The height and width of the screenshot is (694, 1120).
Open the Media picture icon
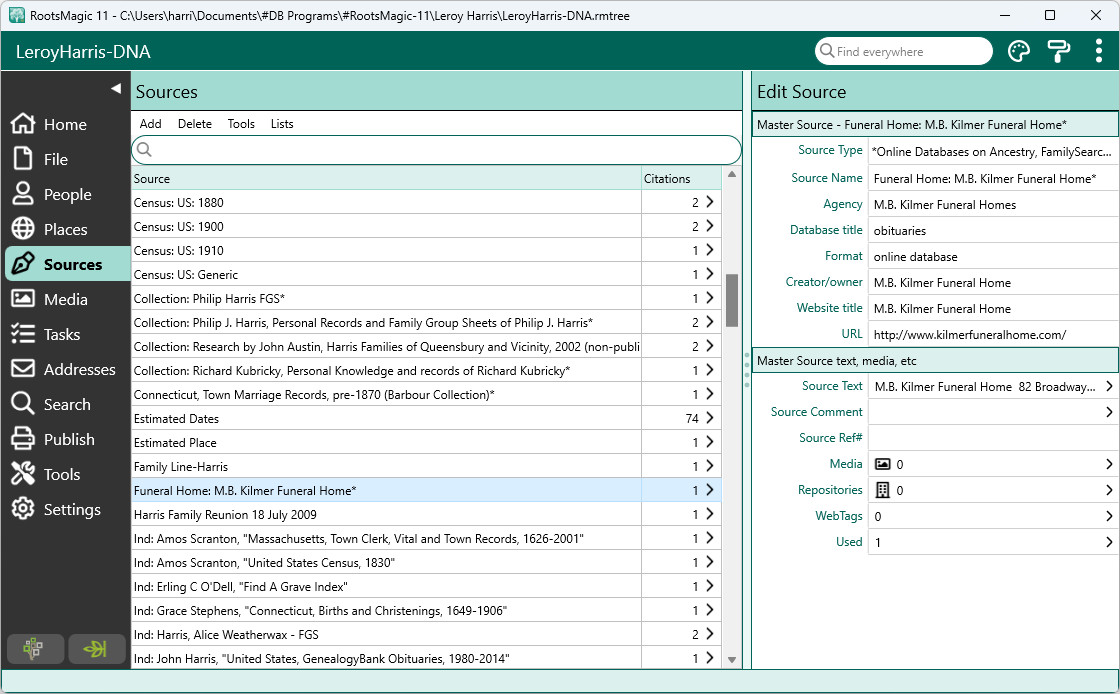[x=23, y=299]
